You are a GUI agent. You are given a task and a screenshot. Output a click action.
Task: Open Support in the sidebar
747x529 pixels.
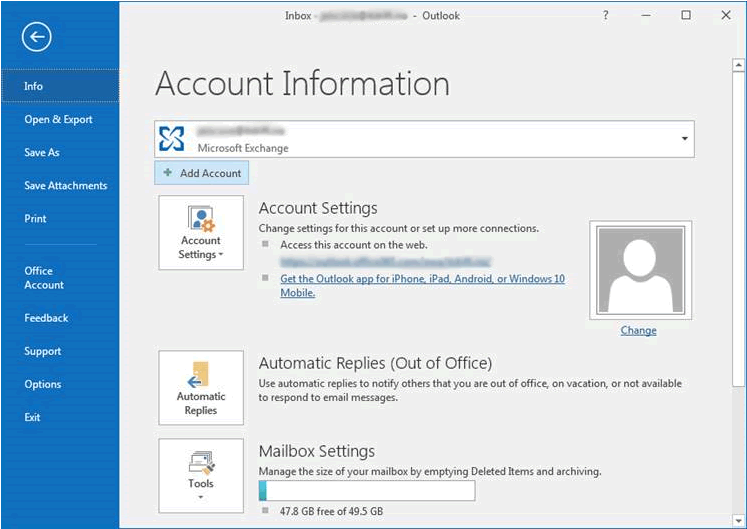43,351
